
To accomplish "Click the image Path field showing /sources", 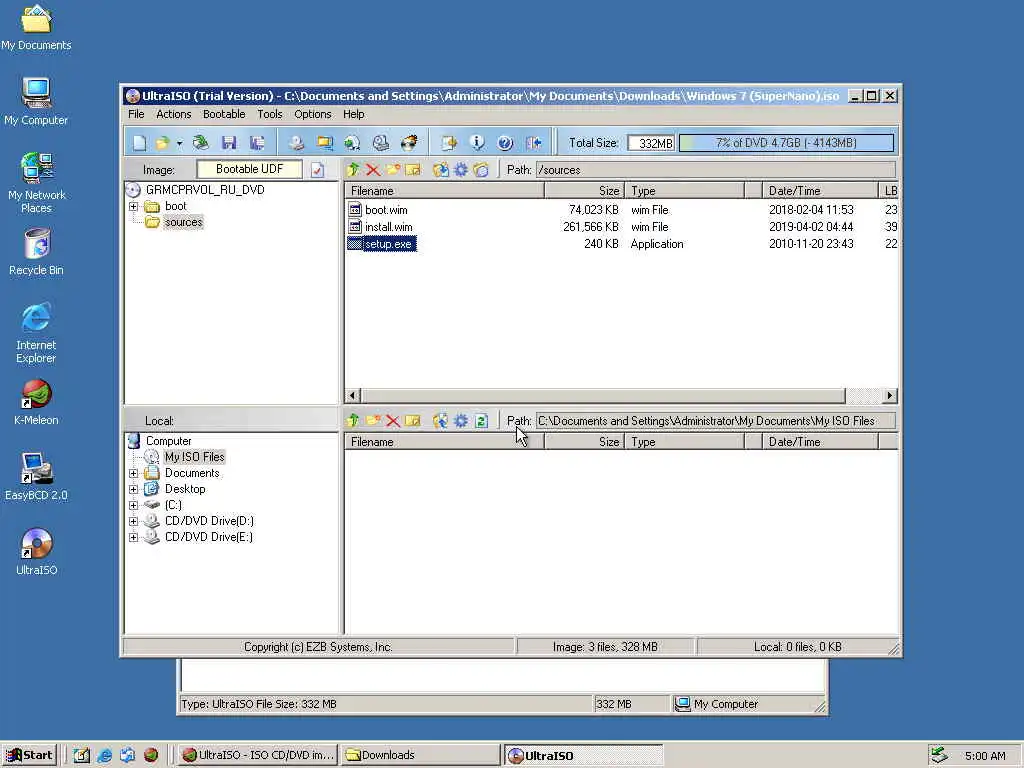I will click(x=716, y=170).
